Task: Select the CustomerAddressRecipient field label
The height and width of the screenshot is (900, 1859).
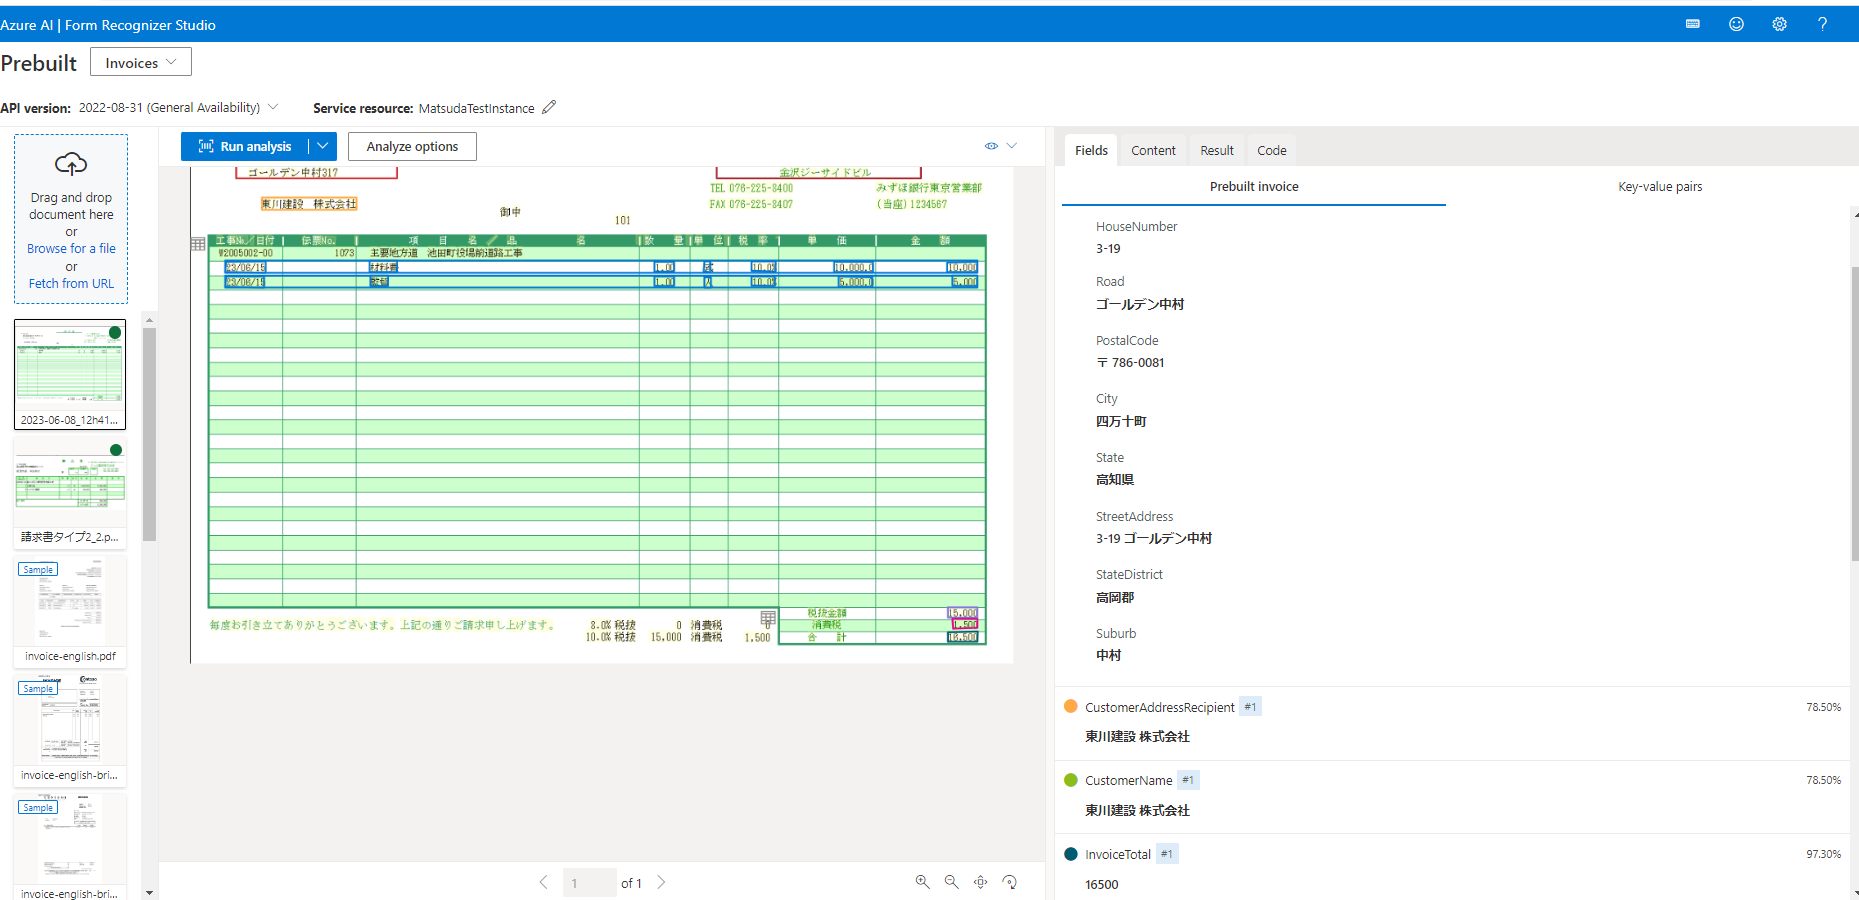Action: coord(1160,707)
